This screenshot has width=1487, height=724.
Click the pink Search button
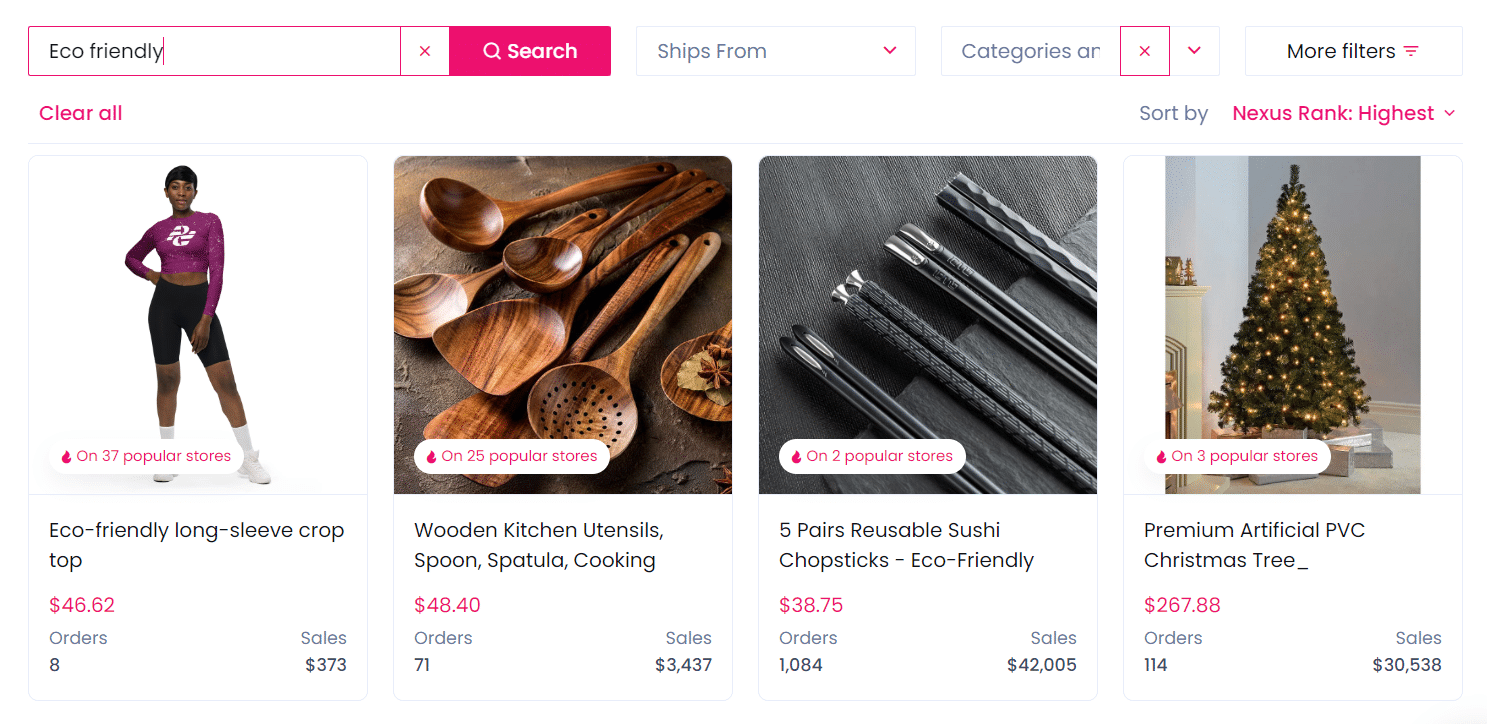click(530, 51)
